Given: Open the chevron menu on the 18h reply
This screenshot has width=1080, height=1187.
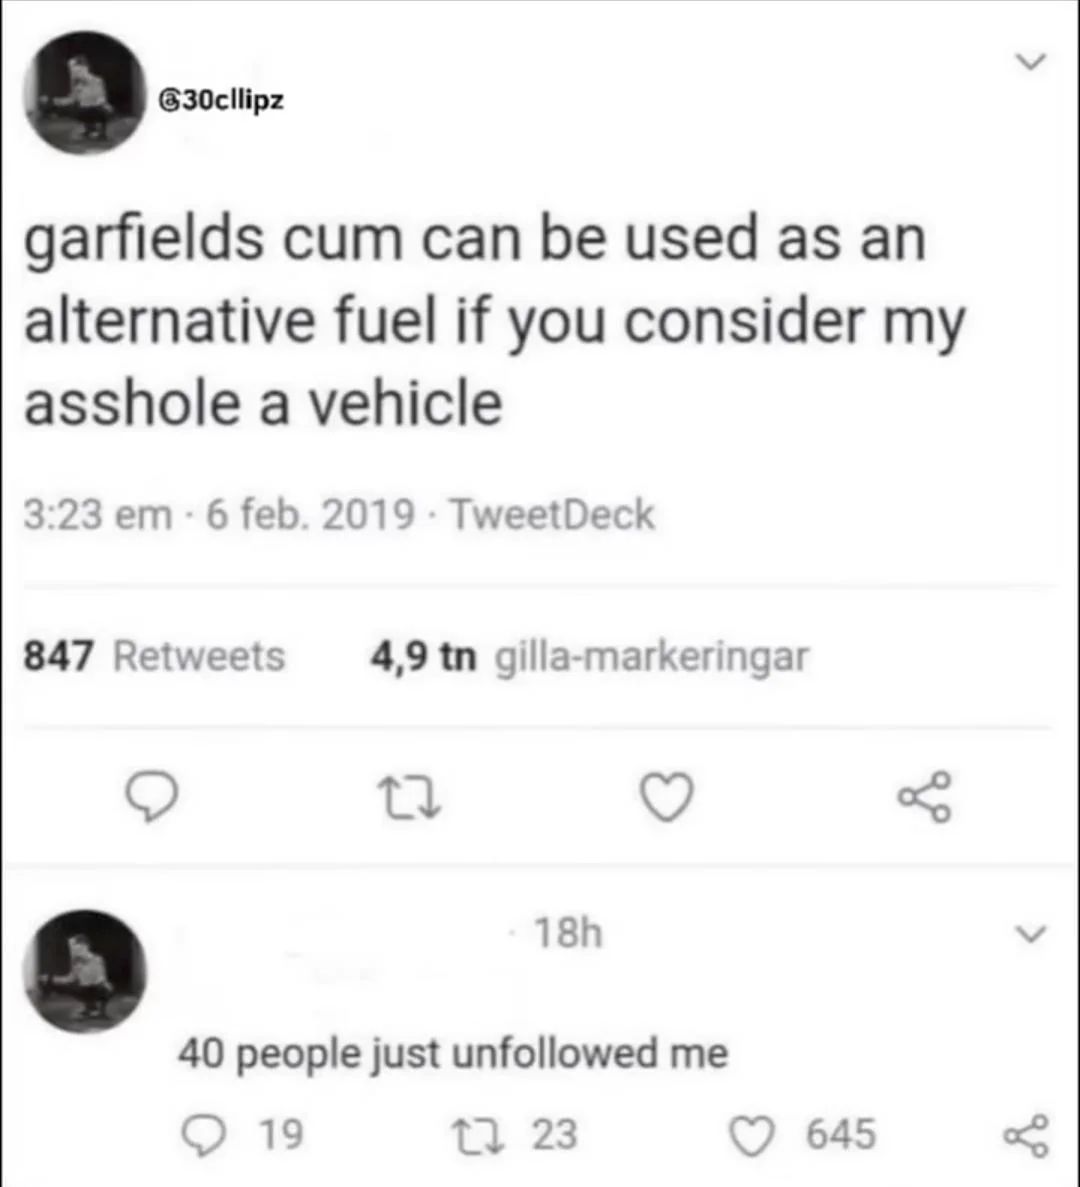Looking at the screenshot, I should tap(1030, 933).
